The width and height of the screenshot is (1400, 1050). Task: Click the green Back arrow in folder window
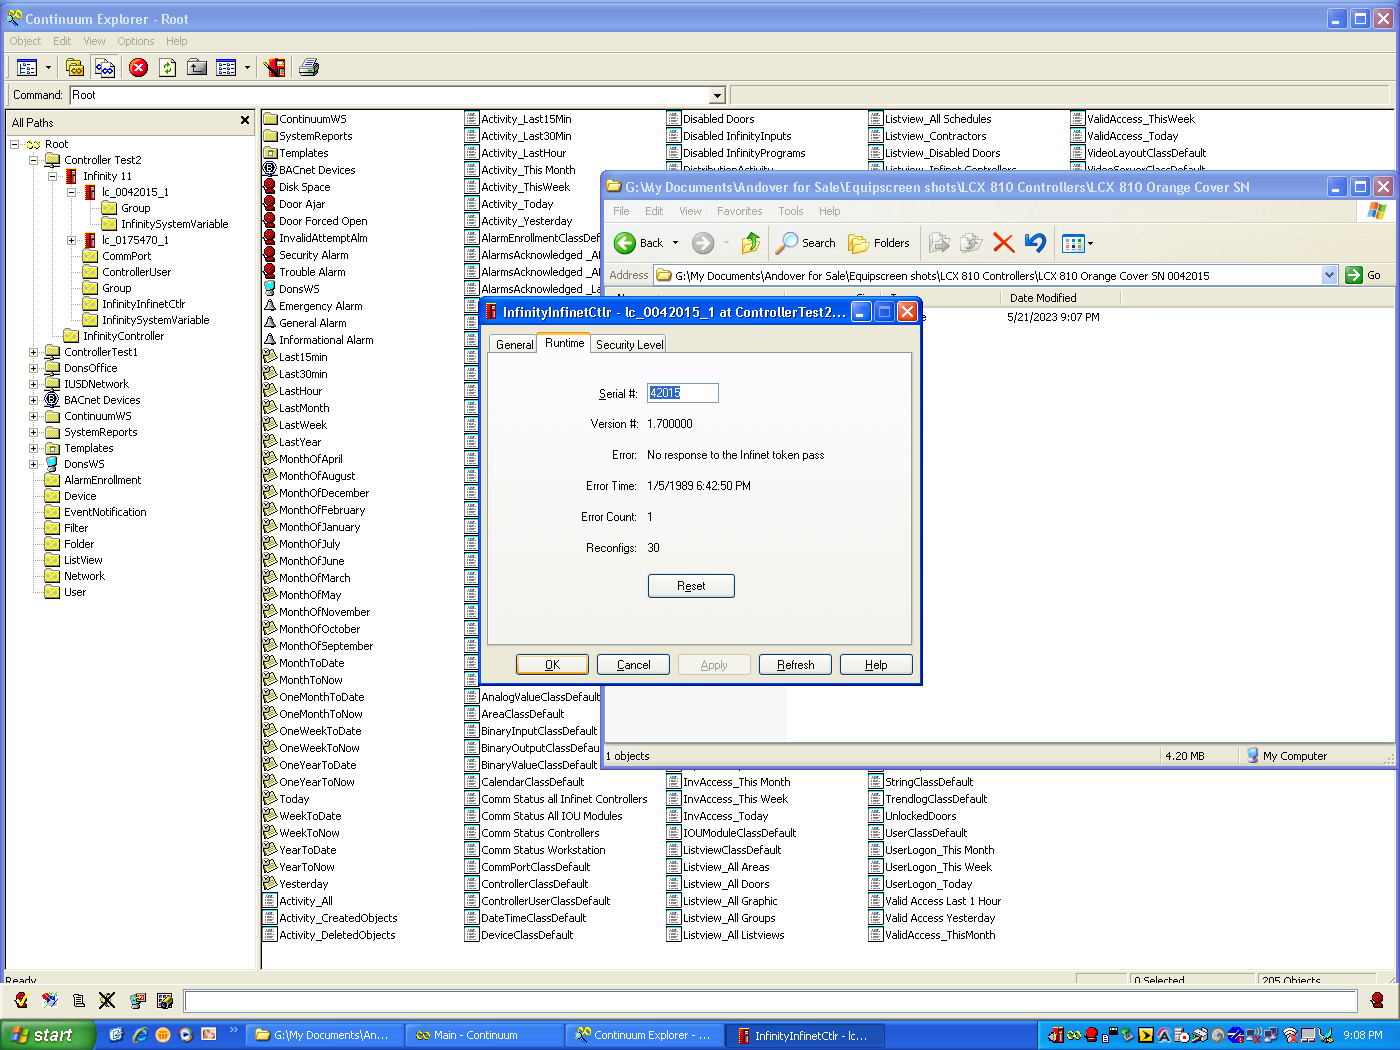[x=625, y=243]
